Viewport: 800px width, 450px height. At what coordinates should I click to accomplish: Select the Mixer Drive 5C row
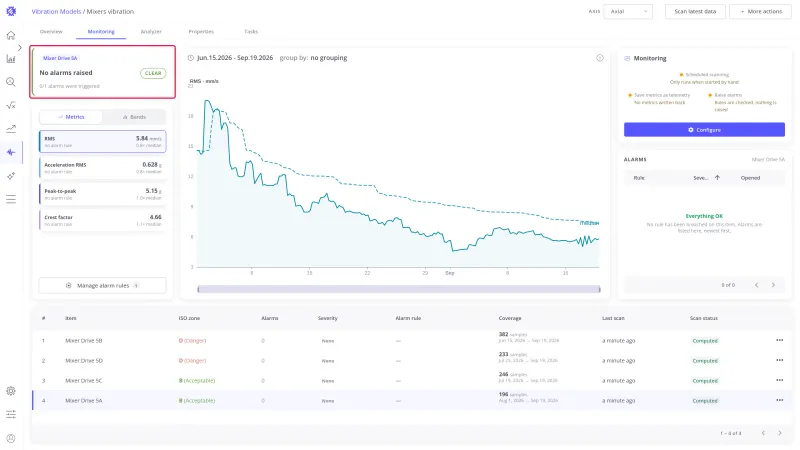[412, 380]
